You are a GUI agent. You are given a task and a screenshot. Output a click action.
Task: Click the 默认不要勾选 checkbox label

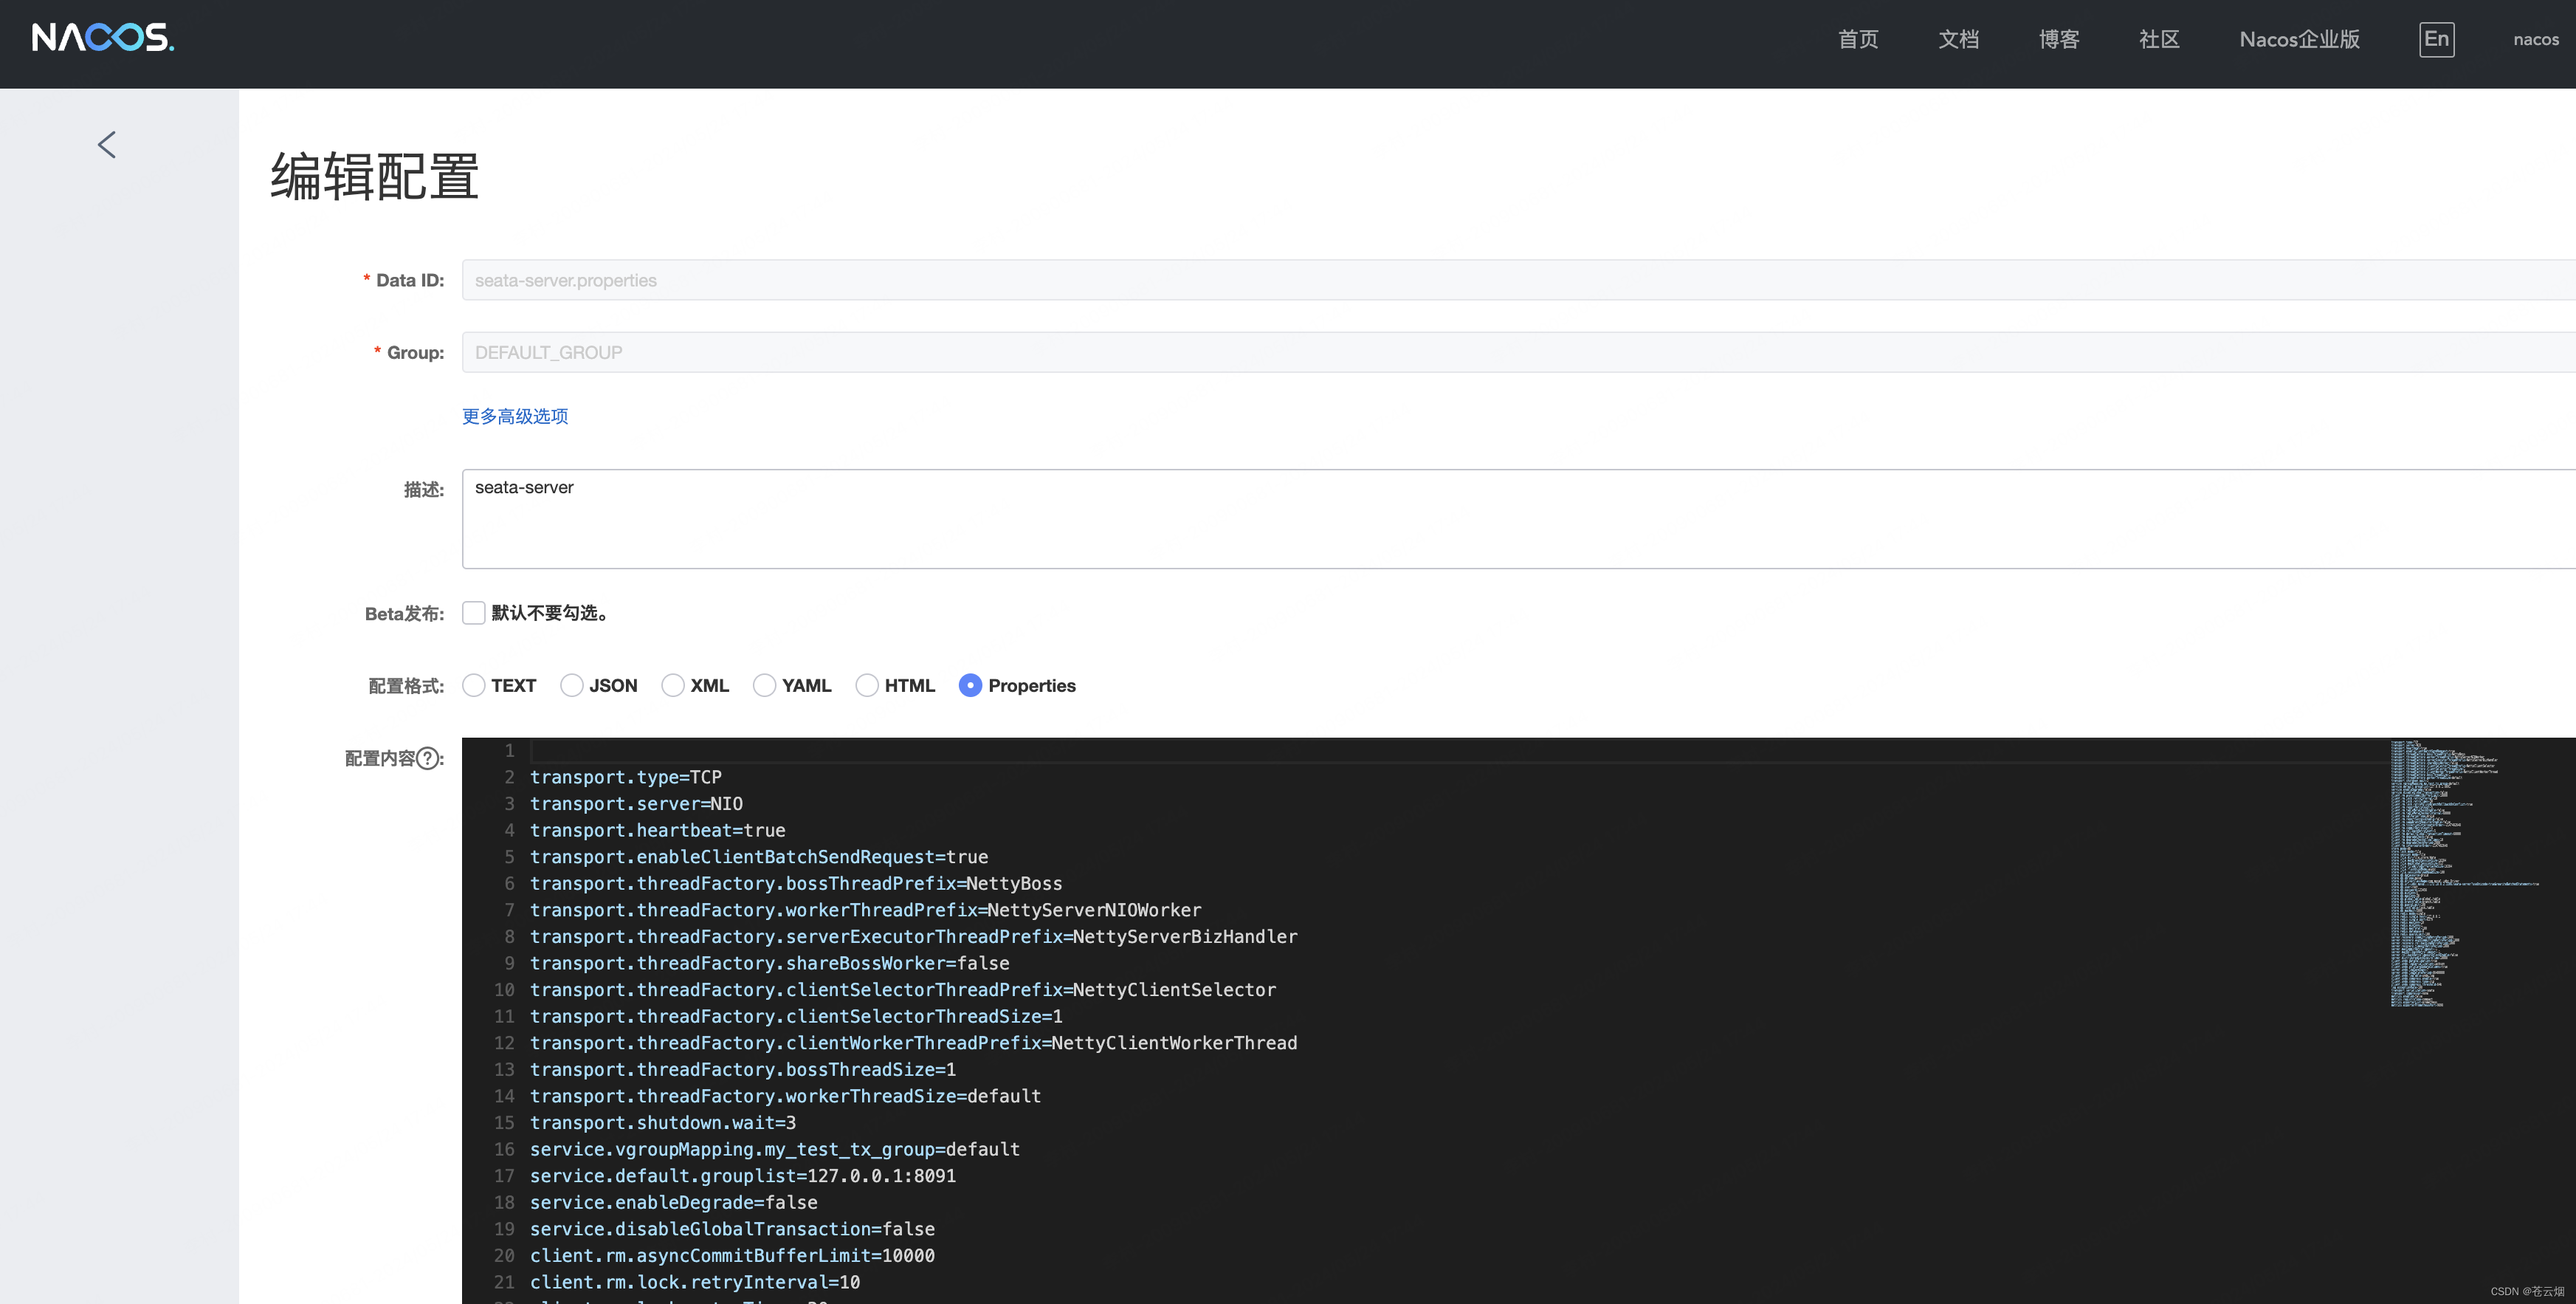point(550,613)
